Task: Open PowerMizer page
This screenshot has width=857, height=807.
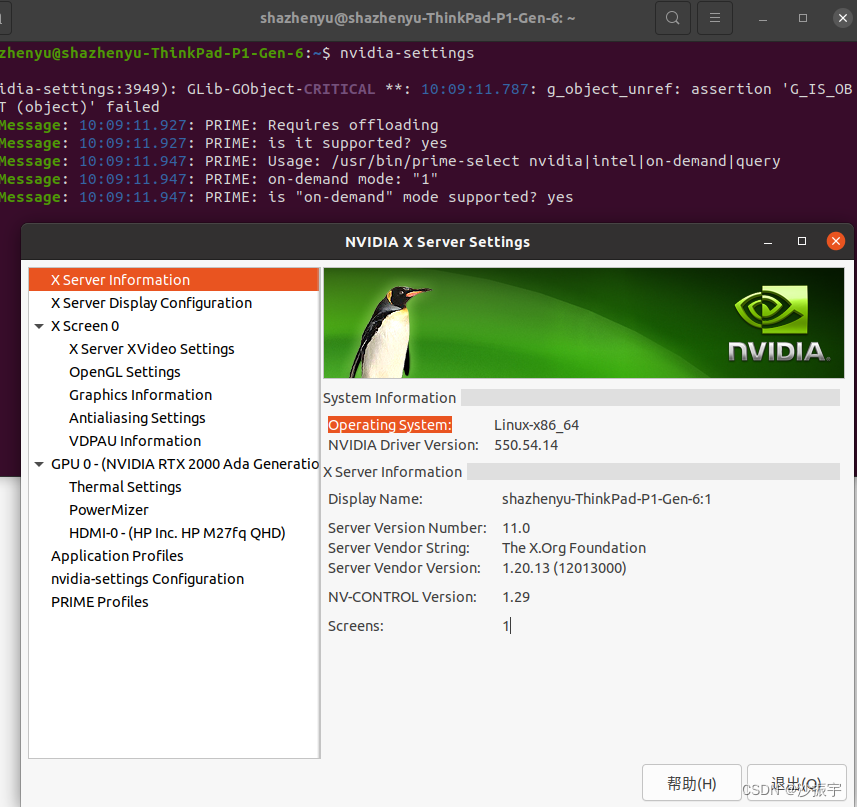Action: coord(109,510)
